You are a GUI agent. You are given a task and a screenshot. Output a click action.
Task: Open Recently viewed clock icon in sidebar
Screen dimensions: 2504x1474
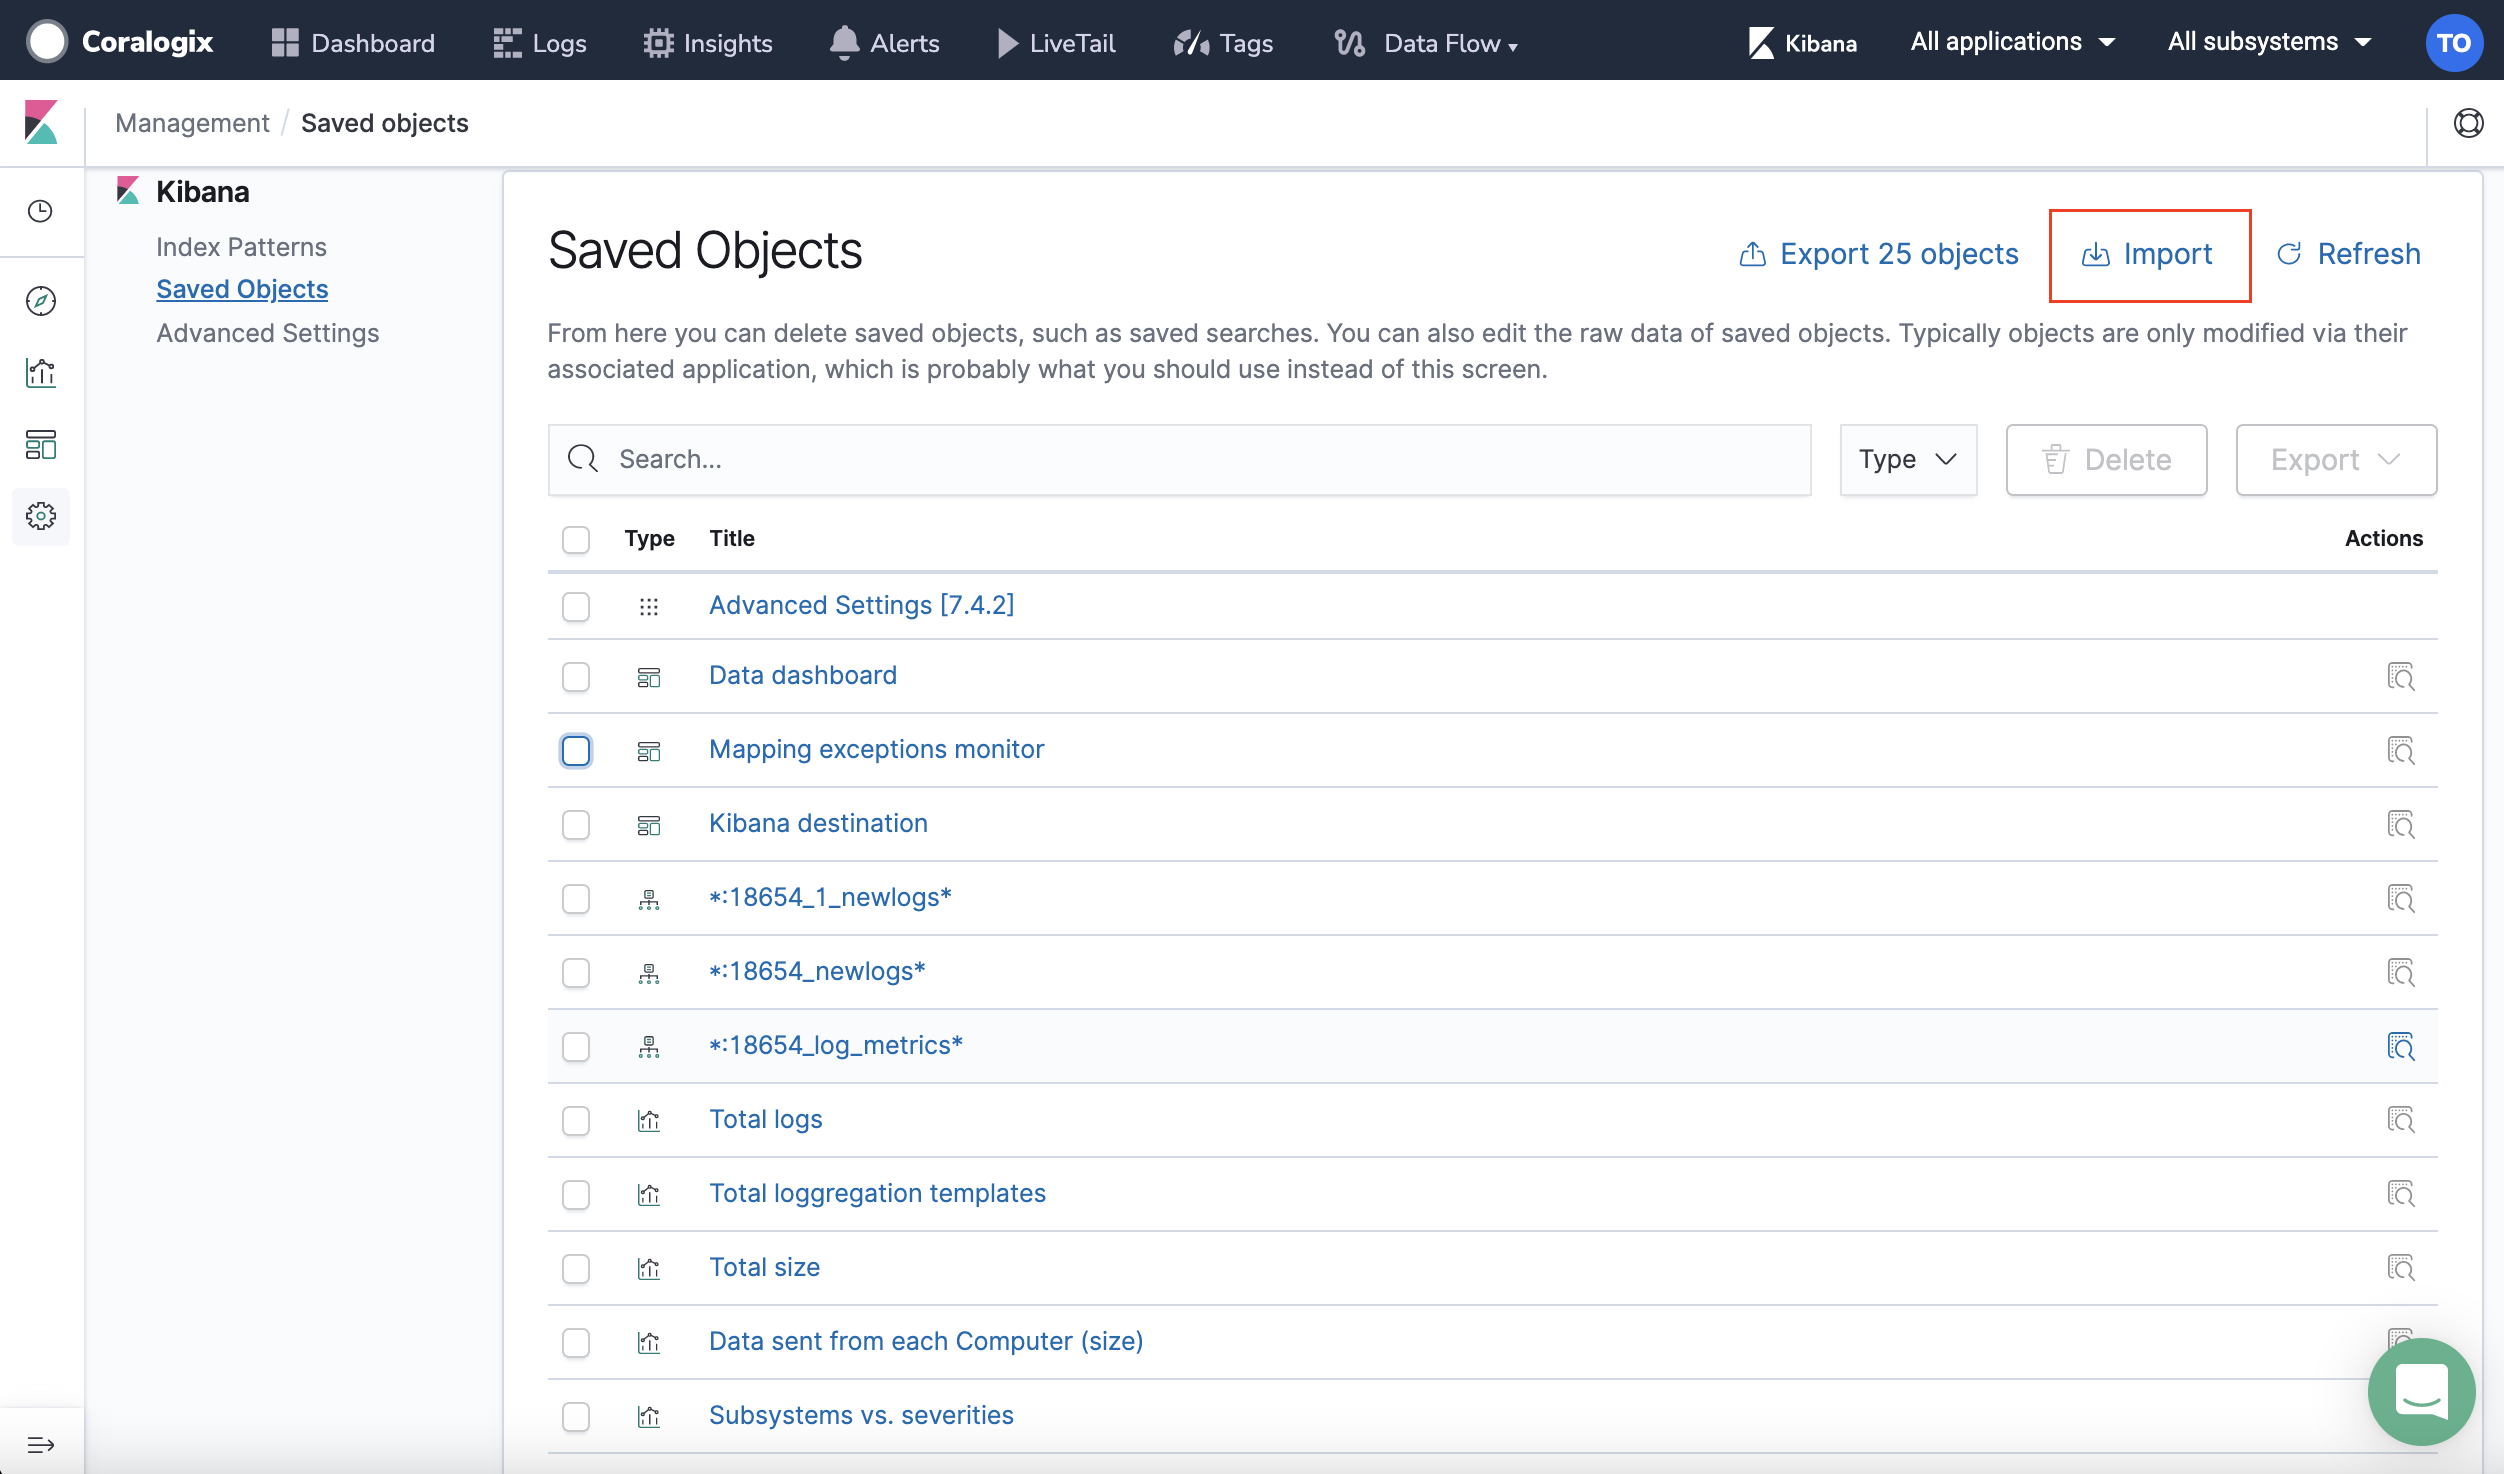[41, 211]
